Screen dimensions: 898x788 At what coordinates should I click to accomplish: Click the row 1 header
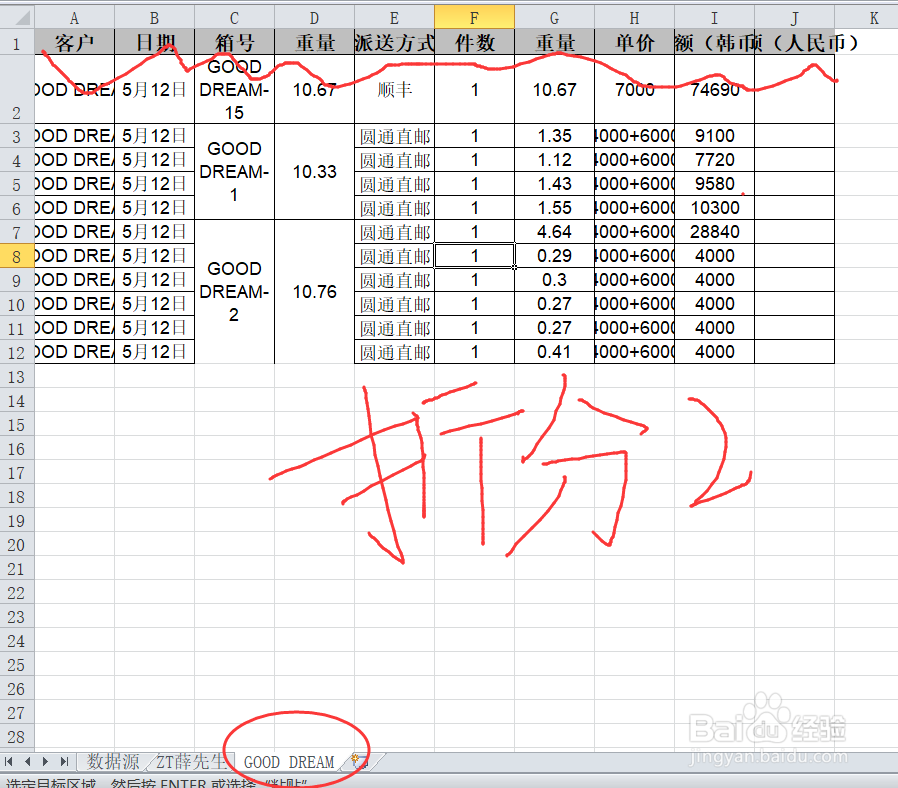(x=16, y=43)
